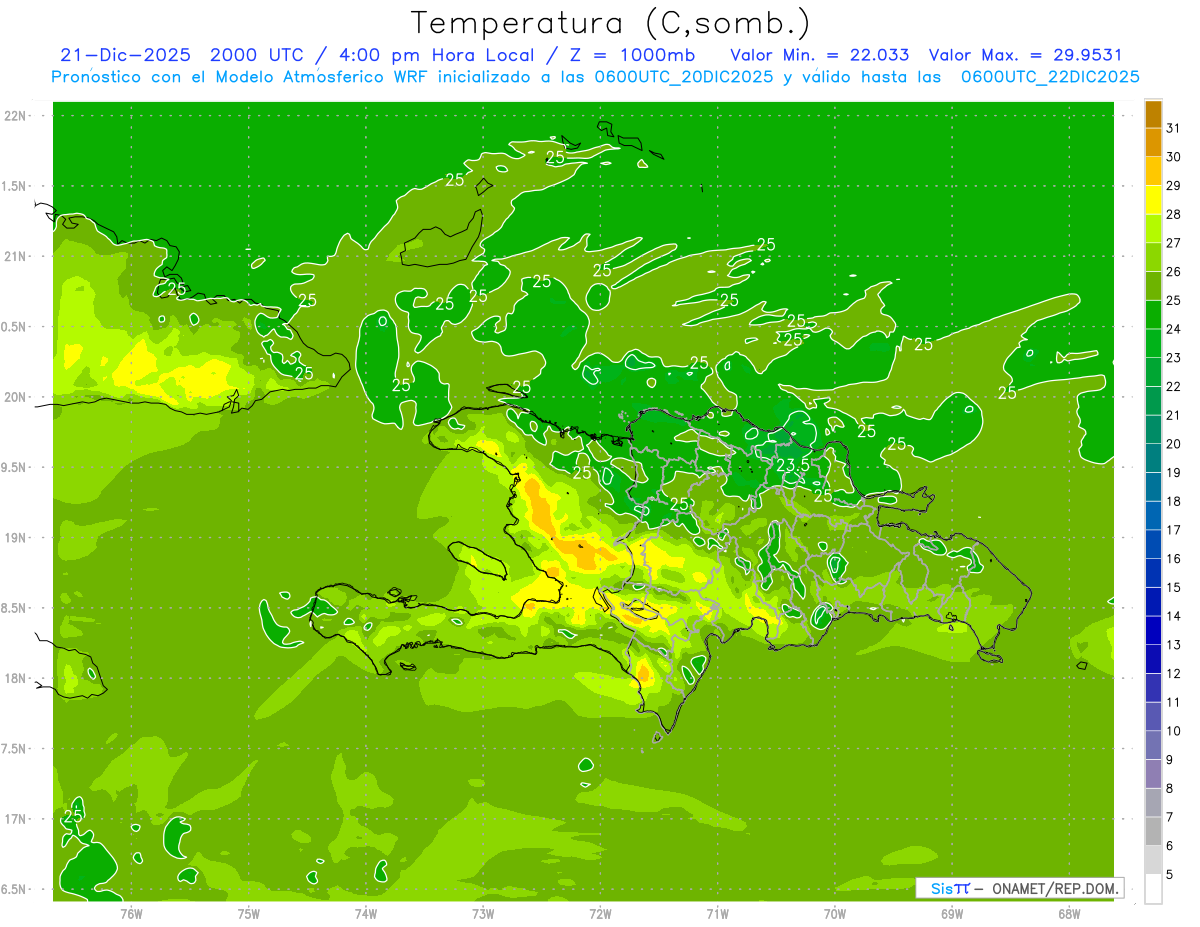The image size is (1200, 927).
Task: Click the '18N' latitude label
Action: (x=15, y=678)
